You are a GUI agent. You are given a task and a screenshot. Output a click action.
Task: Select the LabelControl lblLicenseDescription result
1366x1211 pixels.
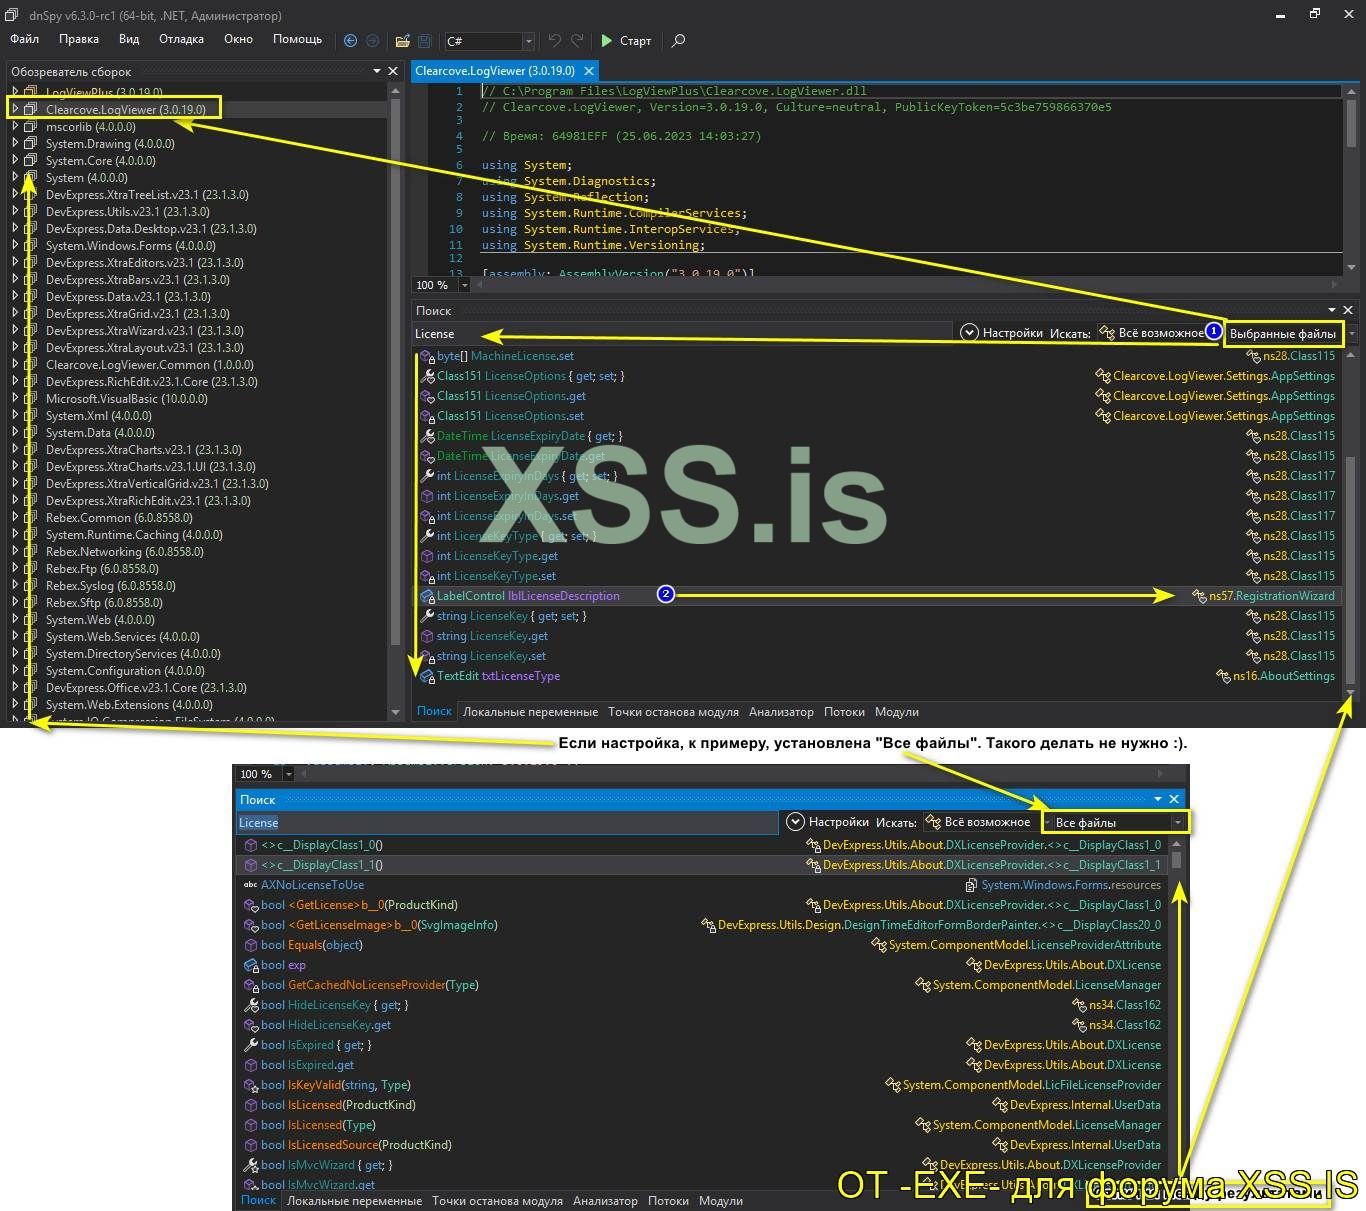pyautogui.click(x=528, y=596)
